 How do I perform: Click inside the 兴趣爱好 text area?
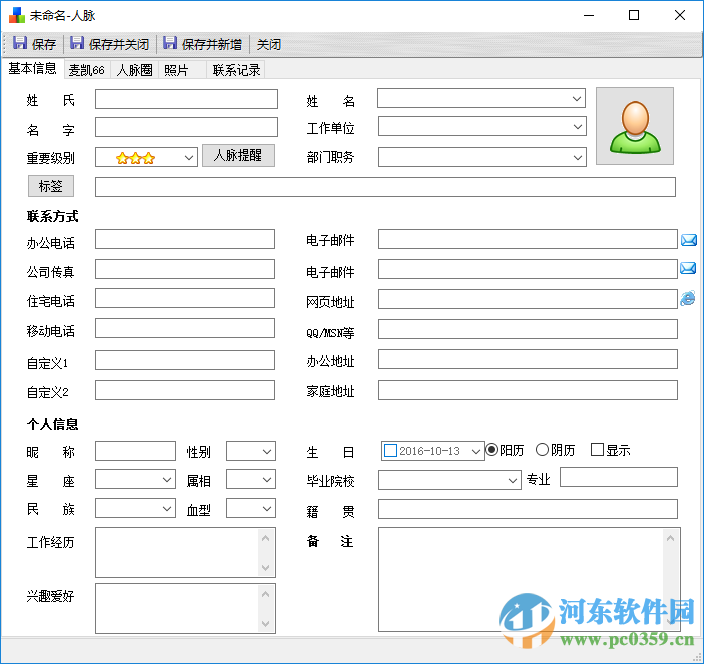click(176, 608)
